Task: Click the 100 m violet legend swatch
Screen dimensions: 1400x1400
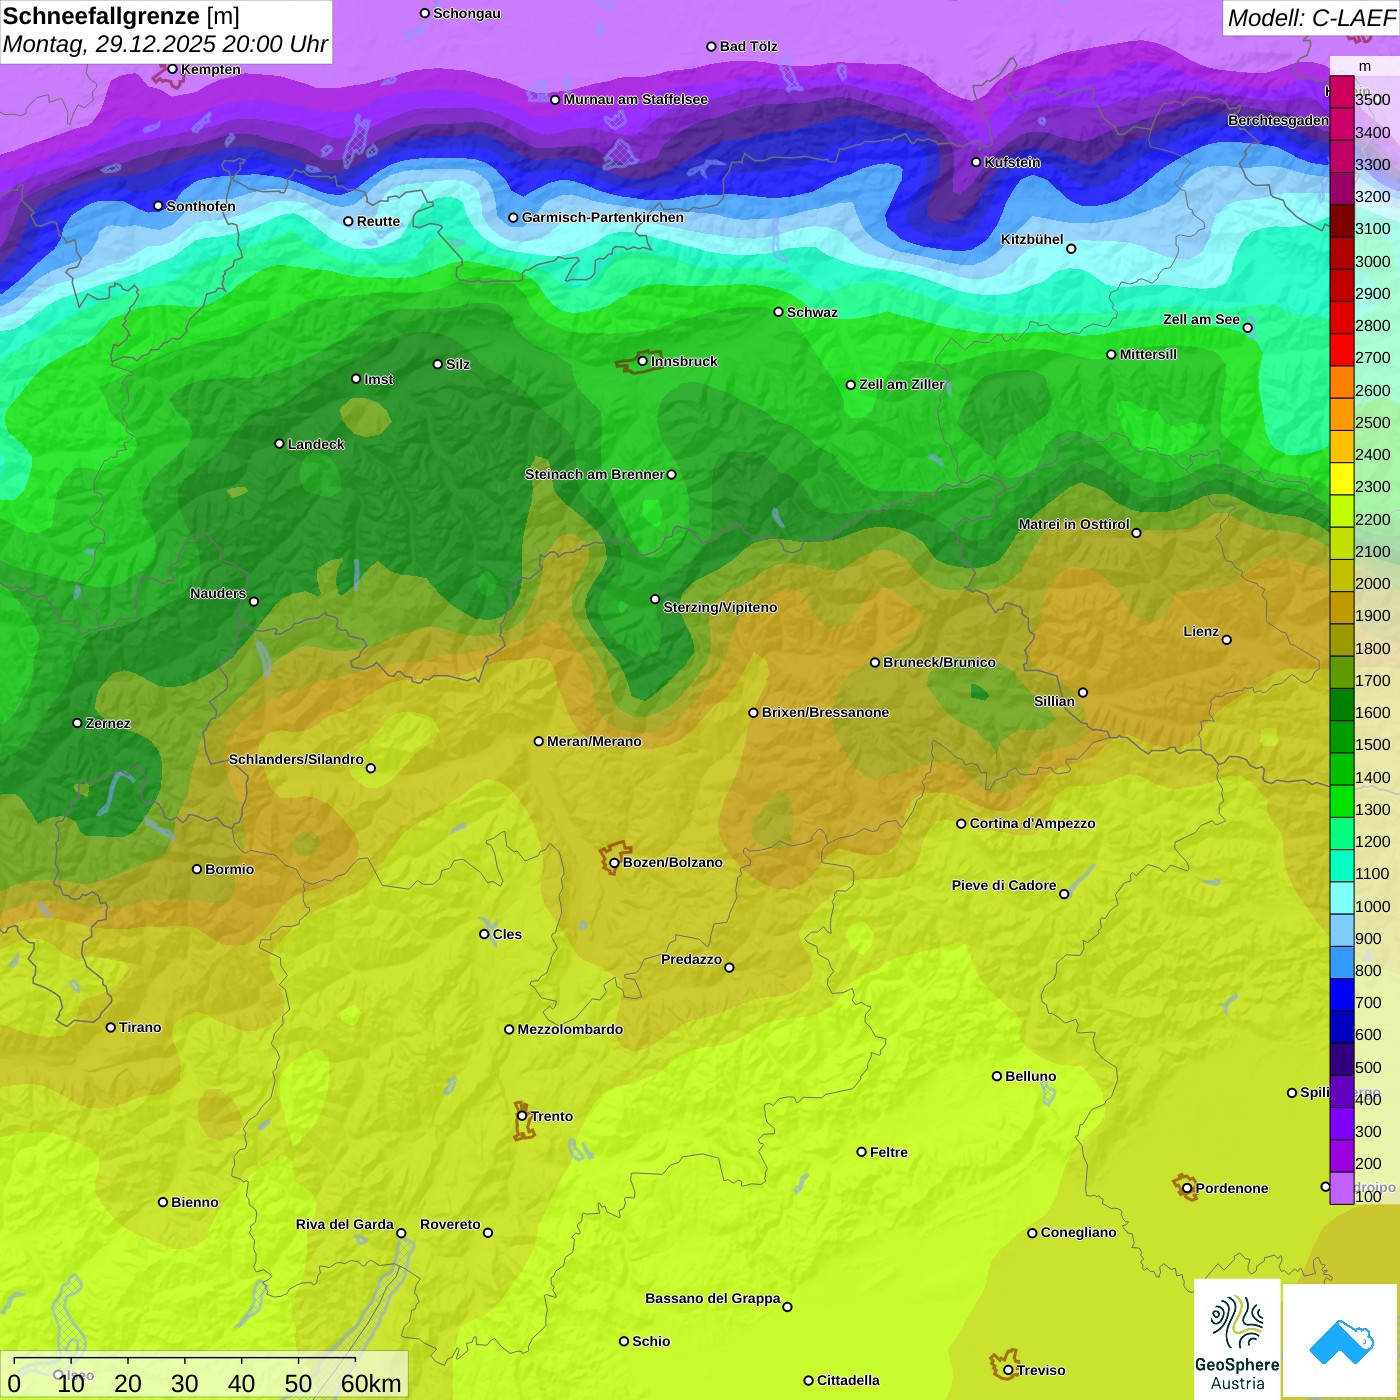Action: click(x=1341, y=1188)
